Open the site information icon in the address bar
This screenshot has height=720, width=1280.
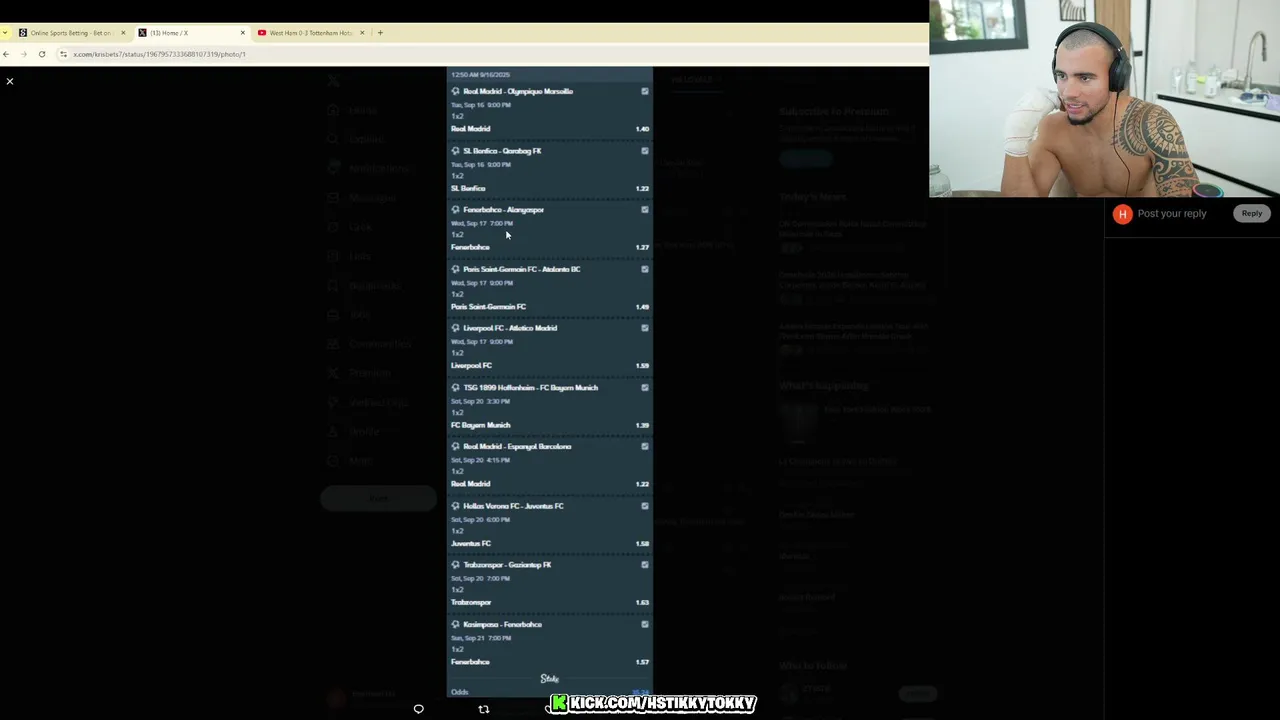(x=63, y=54)
